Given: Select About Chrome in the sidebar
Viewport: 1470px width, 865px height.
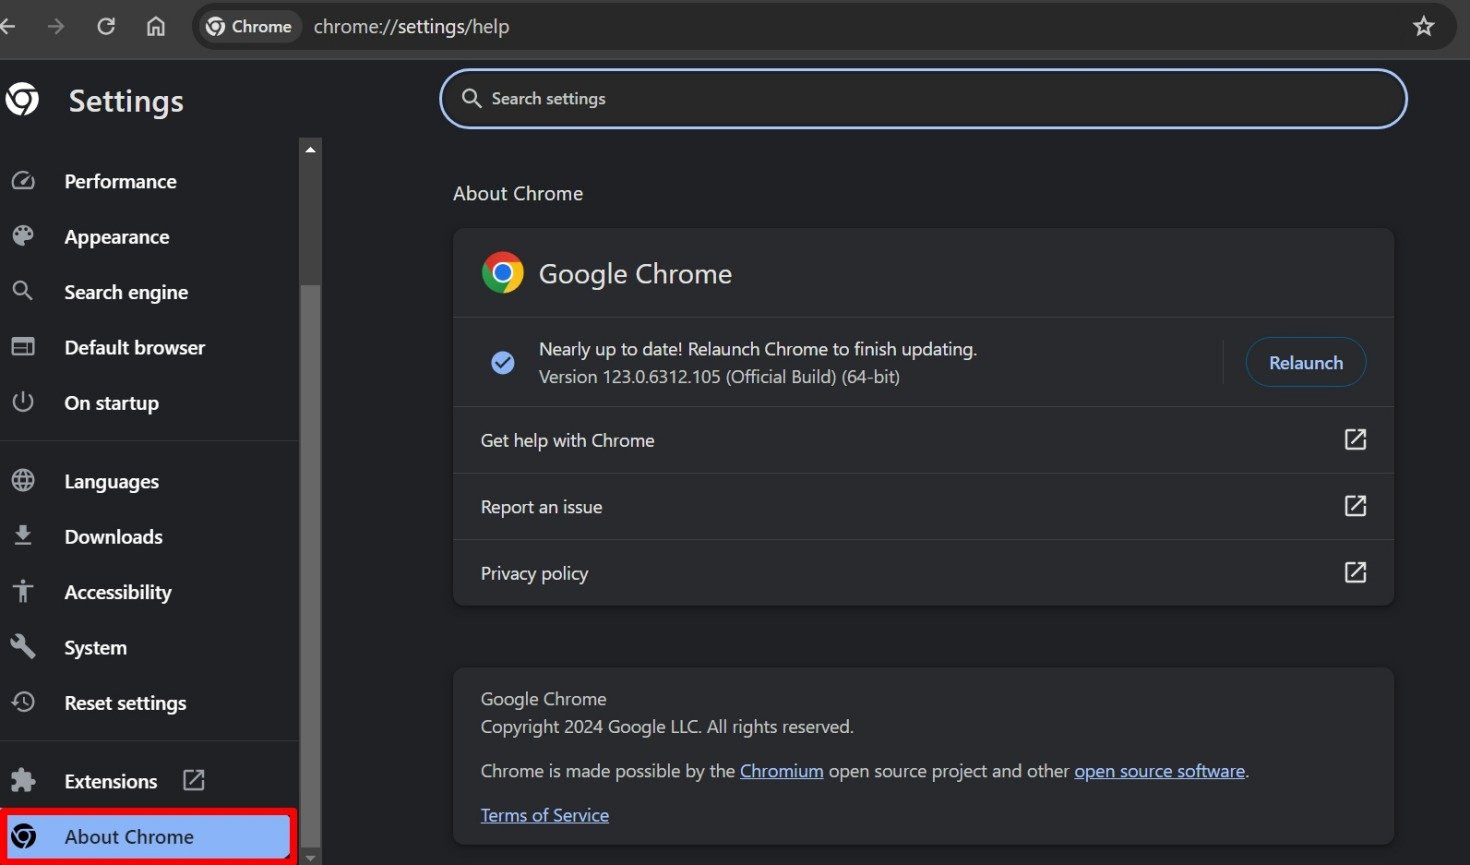Looking at the screenshot, I should tap(148, 836).
